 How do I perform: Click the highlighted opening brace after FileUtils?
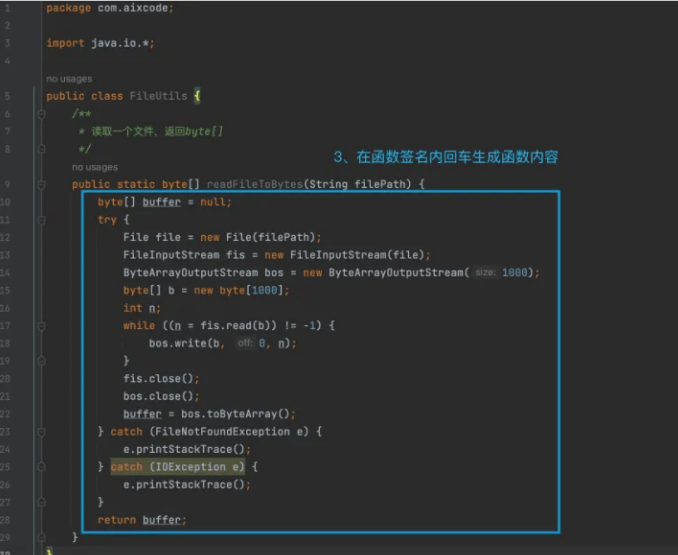coord(197,96)
